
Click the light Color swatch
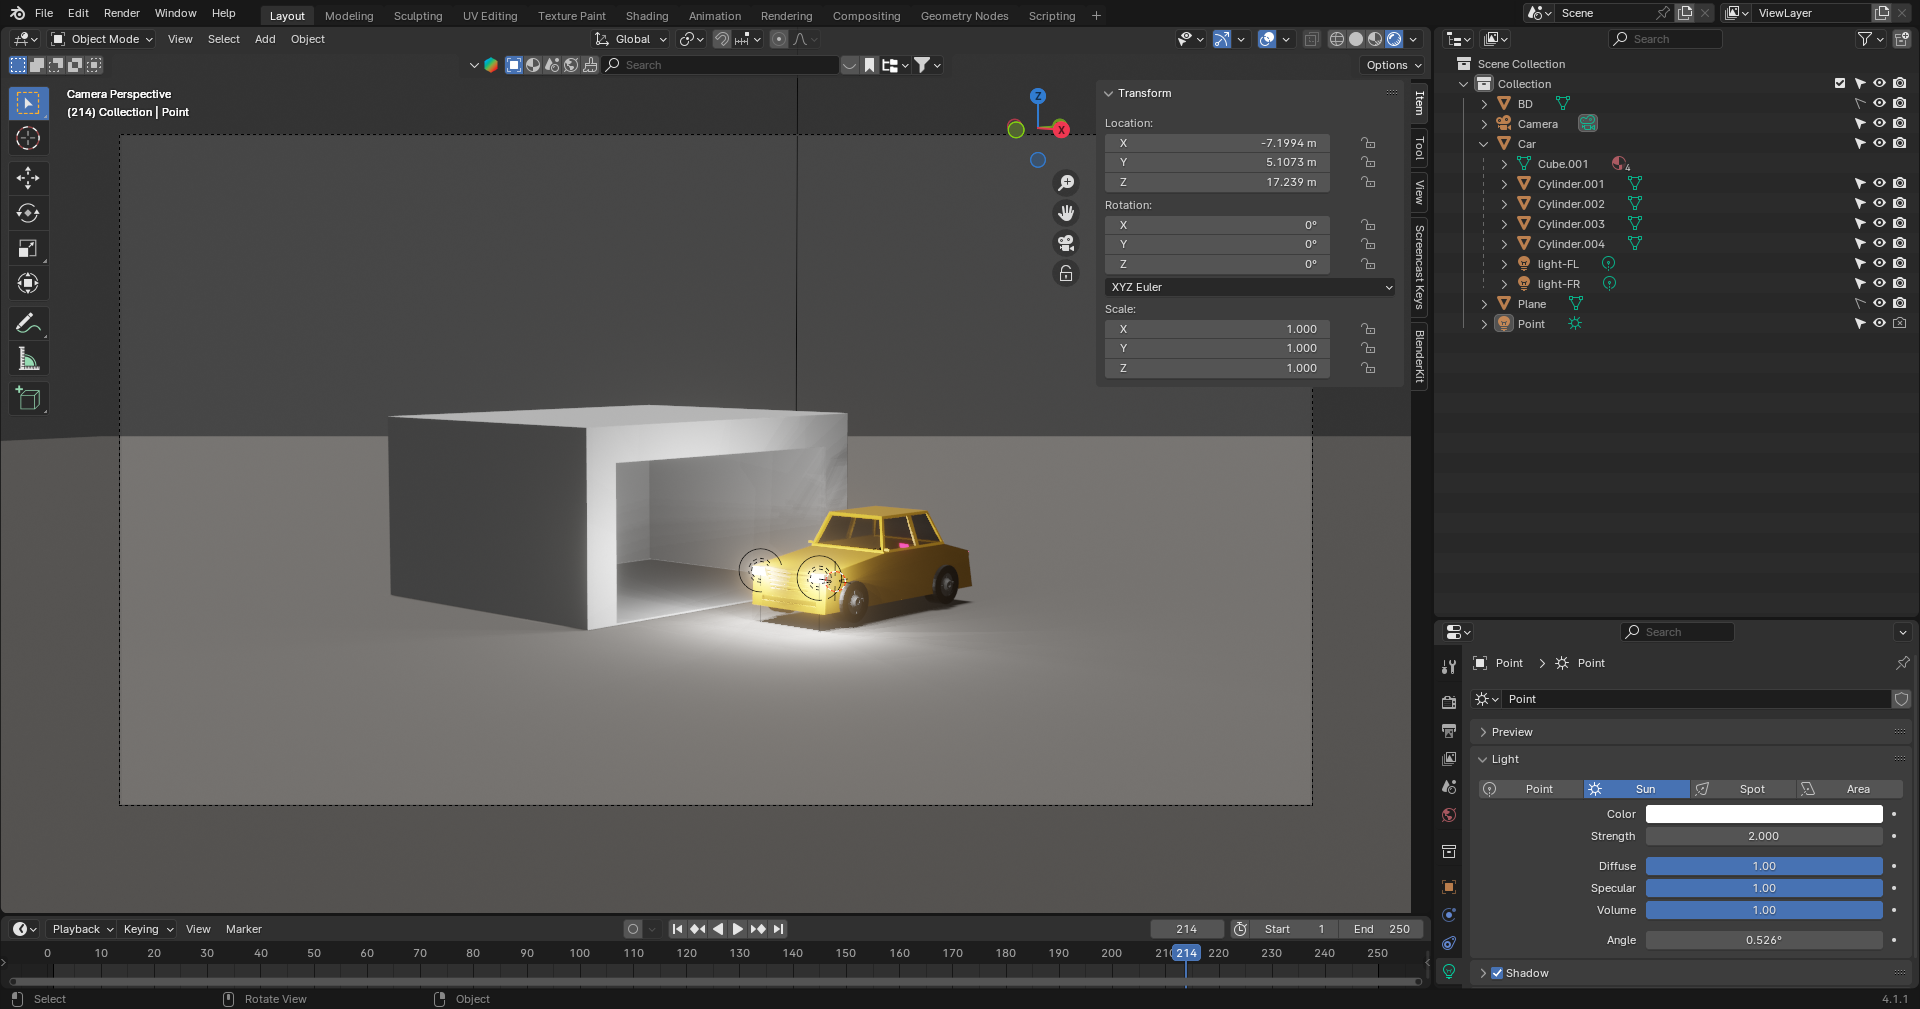[1763, 814]
